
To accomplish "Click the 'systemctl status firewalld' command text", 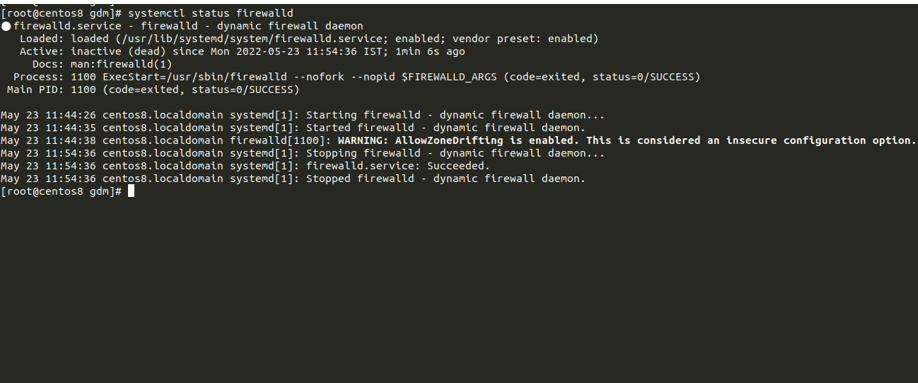I will 211,13.
